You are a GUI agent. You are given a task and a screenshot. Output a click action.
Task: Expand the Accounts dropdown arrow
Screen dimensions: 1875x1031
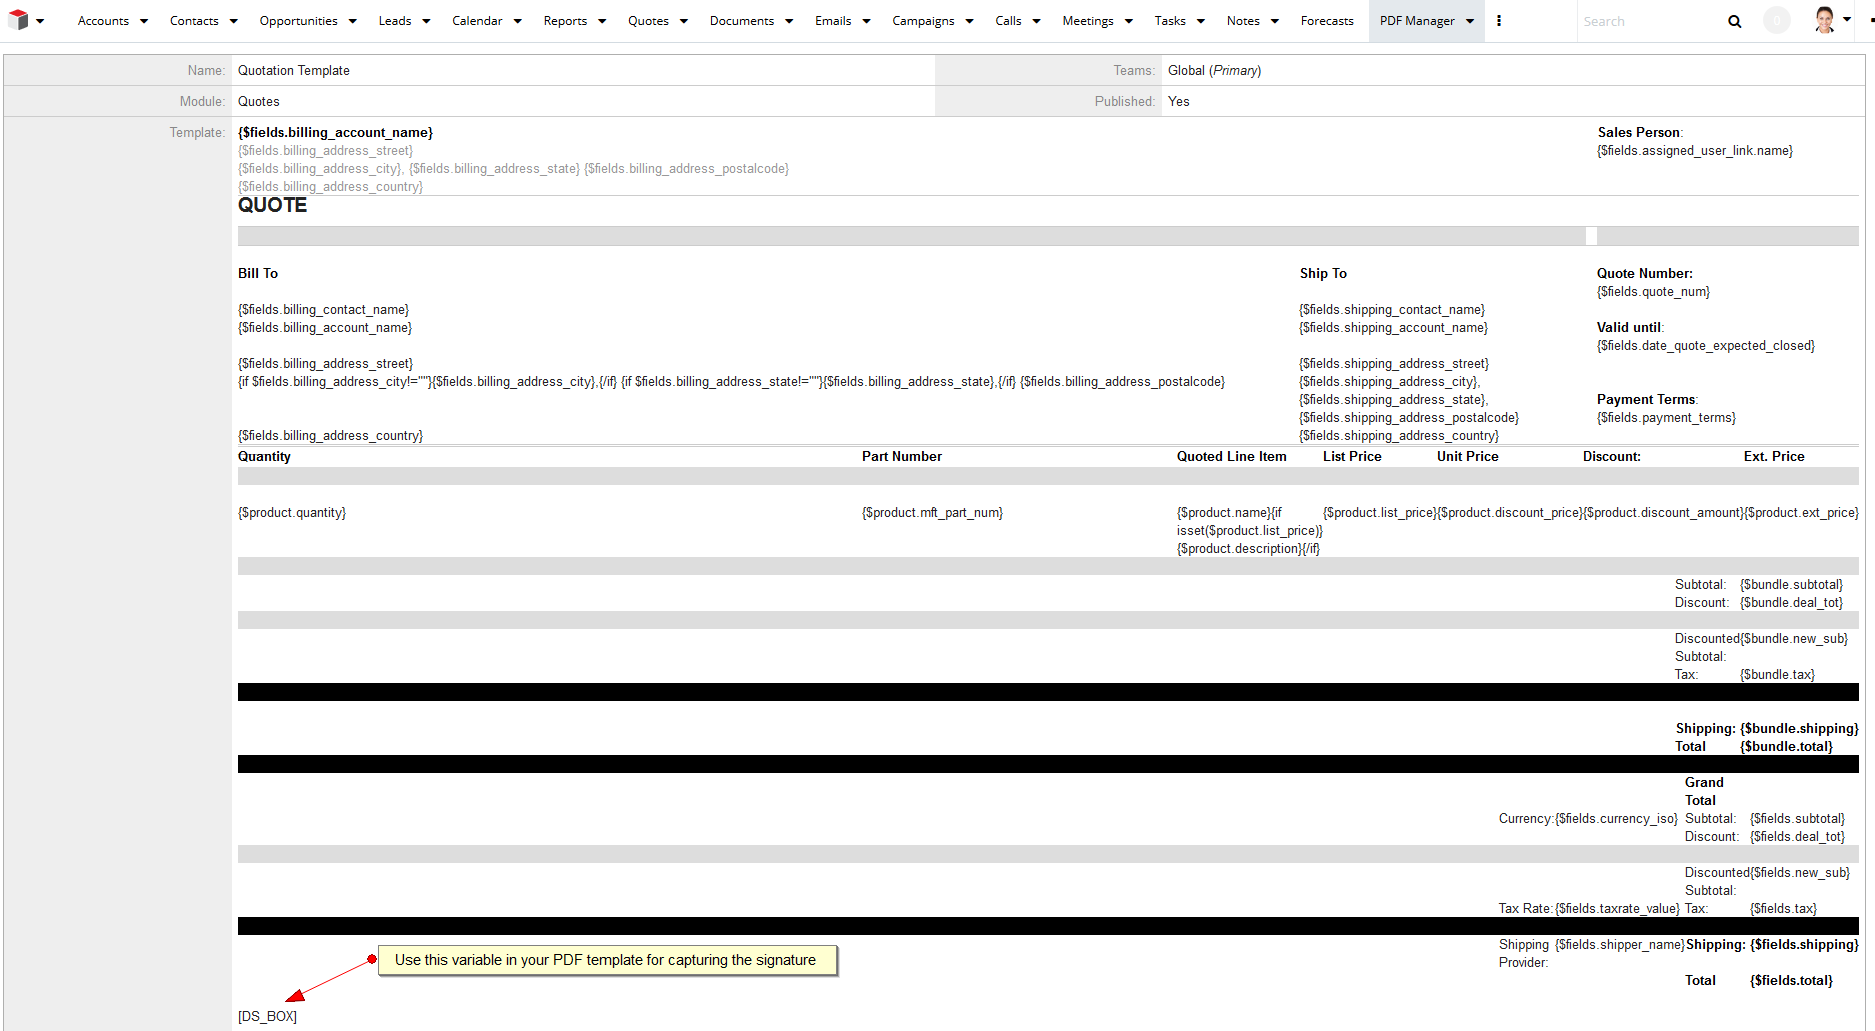(144, 21)
